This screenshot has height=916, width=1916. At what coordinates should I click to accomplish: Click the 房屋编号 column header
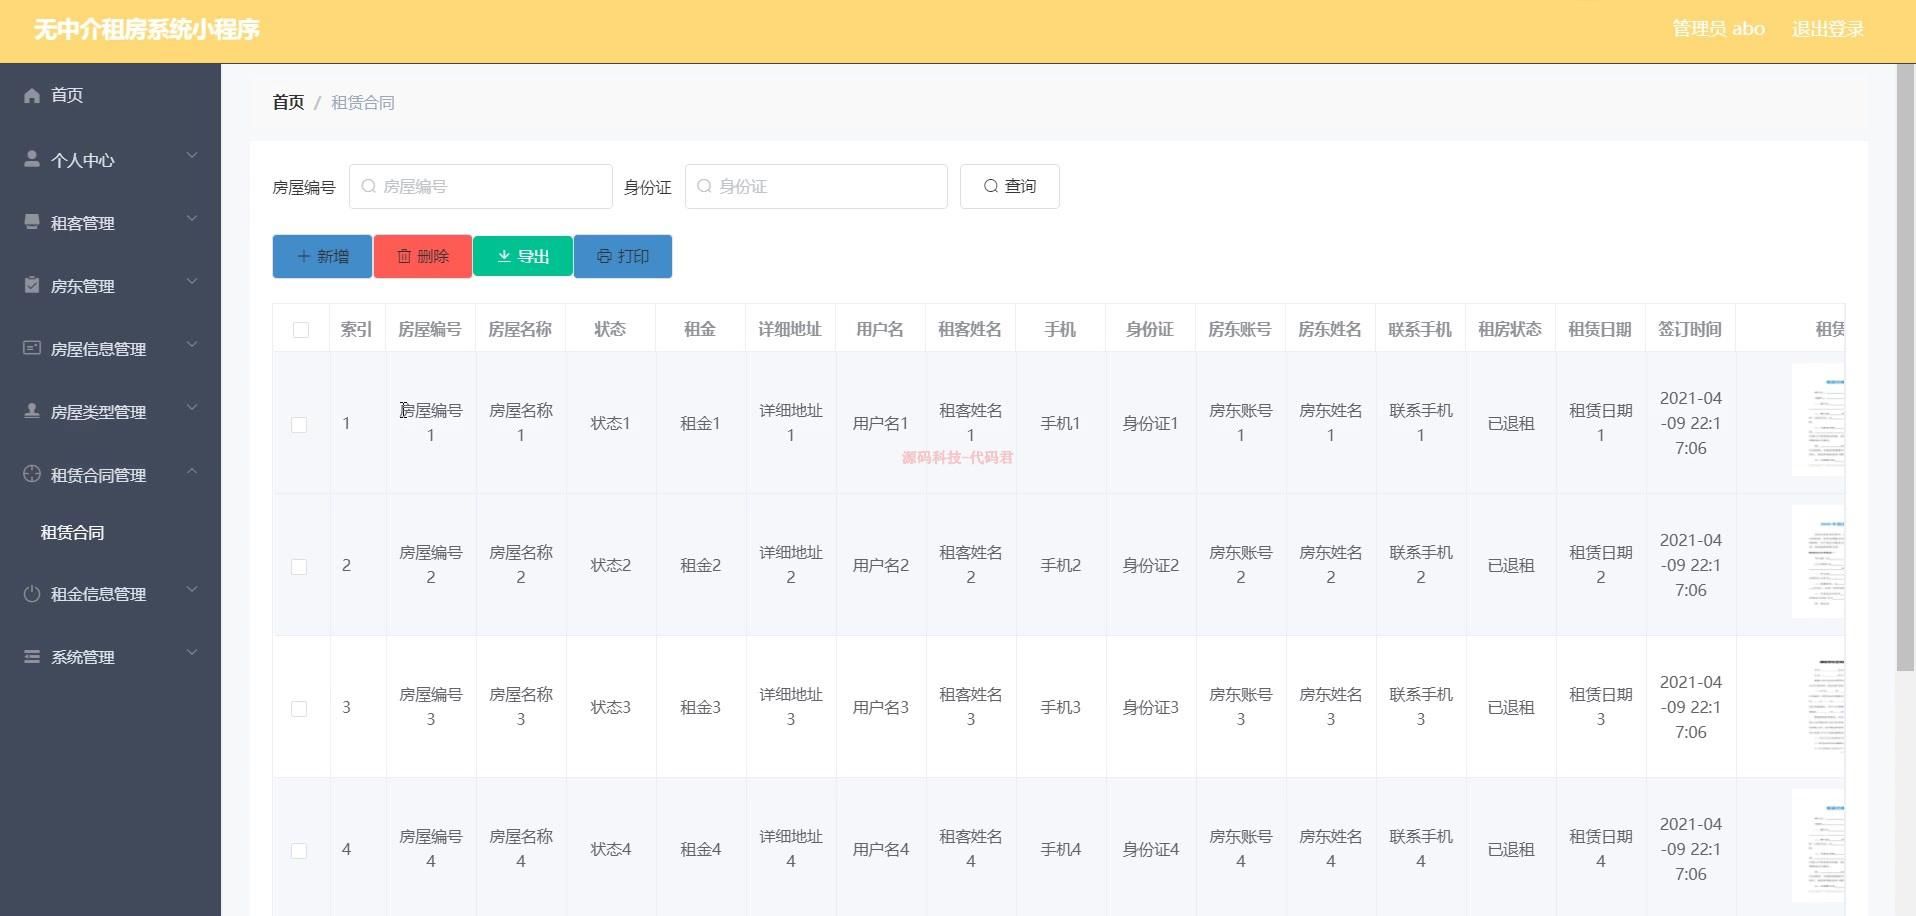(430, 329)
